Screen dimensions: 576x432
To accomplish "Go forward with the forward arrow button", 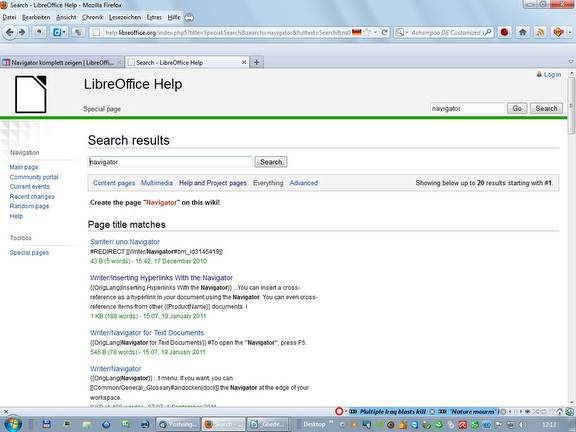I will [x=22, y=32].
